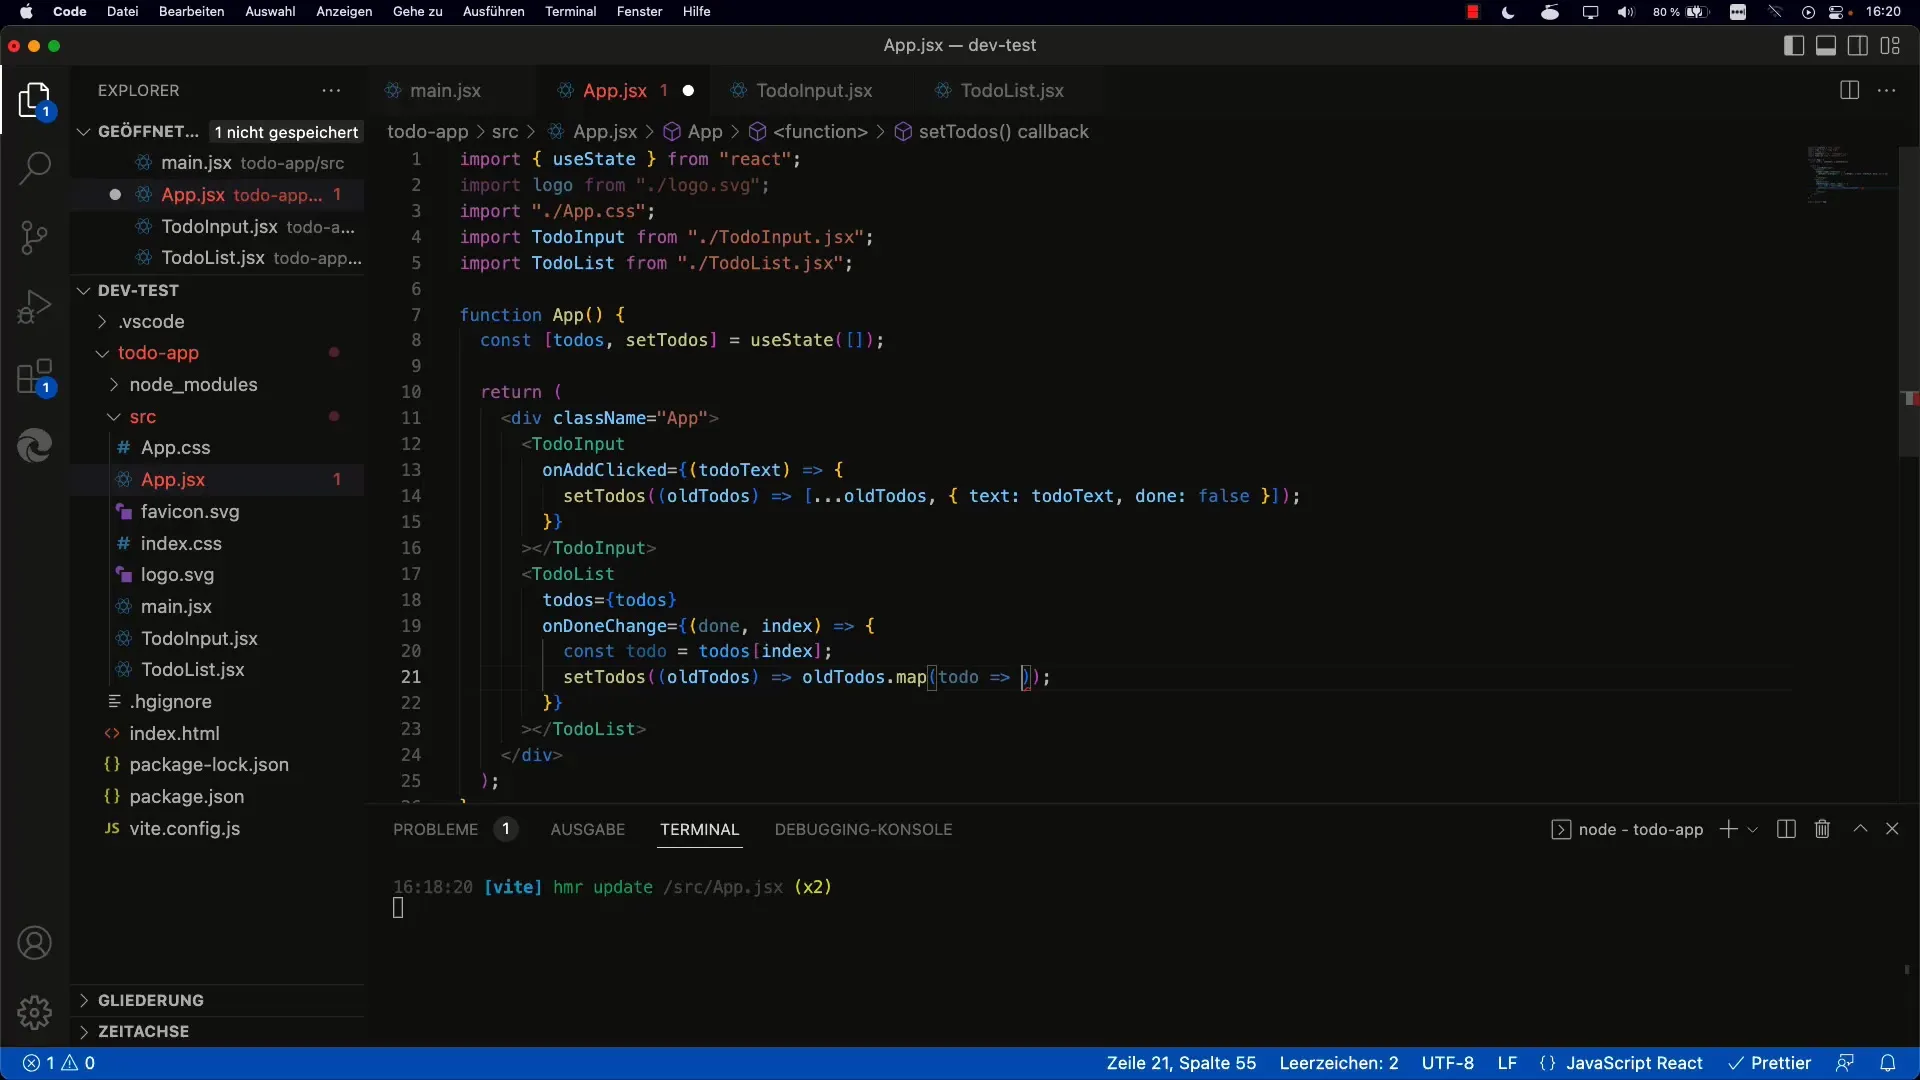Viewport: 1920px width, 1080px height.
Task: Open App.css in file tree
Action: (x=175, y=448)
